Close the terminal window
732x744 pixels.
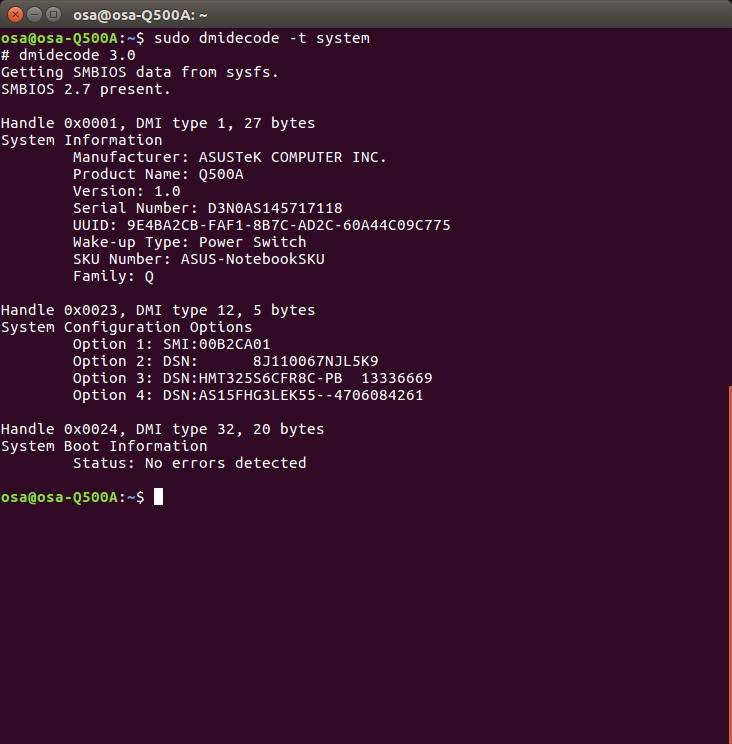click(16, 14)
